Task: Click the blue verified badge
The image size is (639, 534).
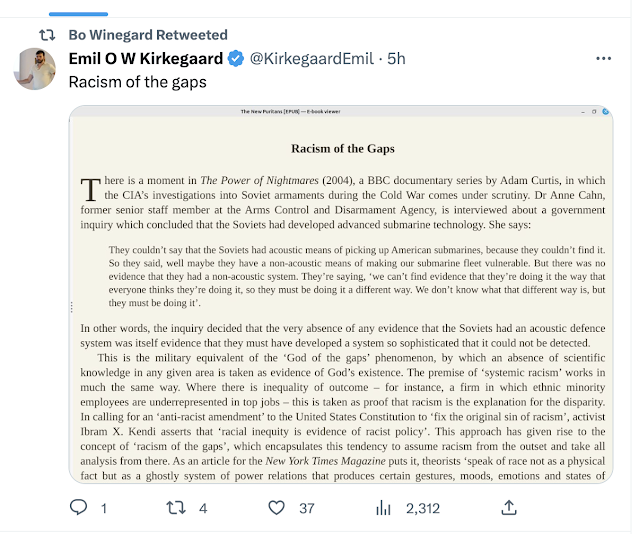Action: 236,59
